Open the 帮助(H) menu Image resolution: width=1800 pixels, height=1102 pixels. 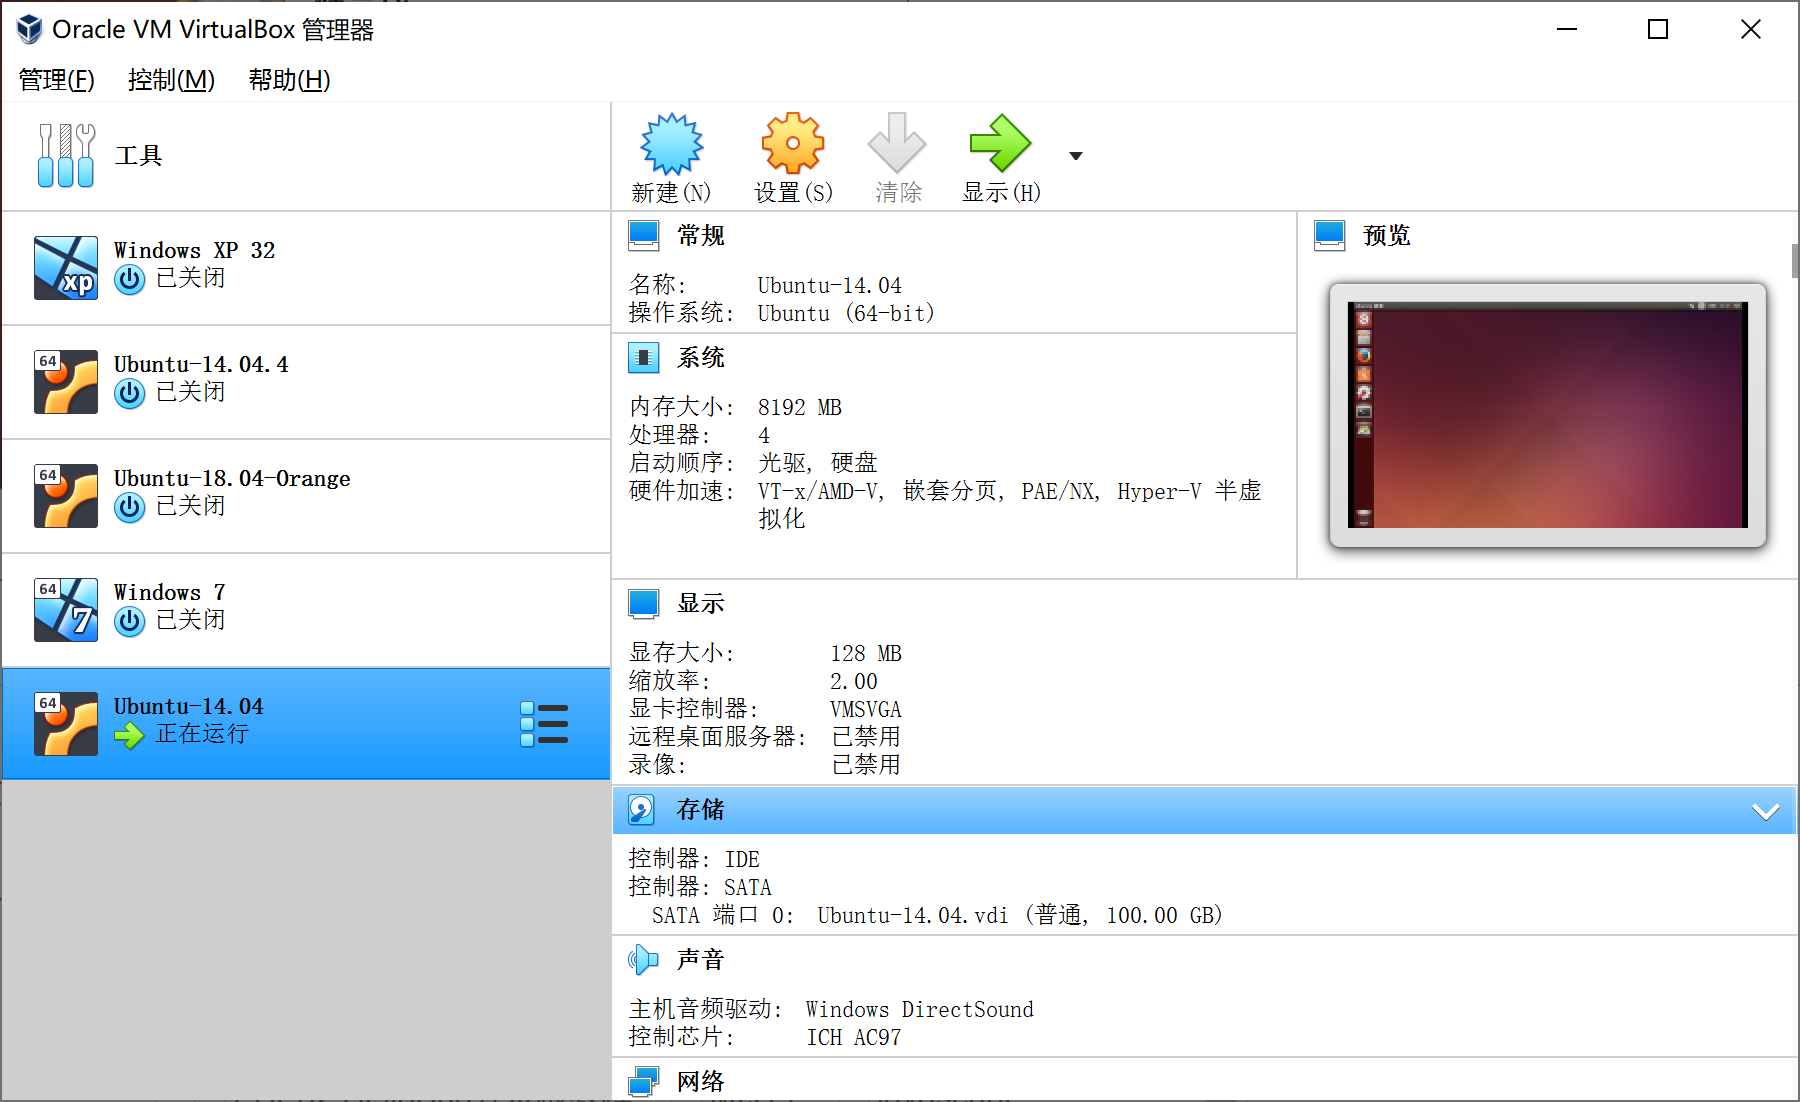pyautogui.click(x=289, y=80)
